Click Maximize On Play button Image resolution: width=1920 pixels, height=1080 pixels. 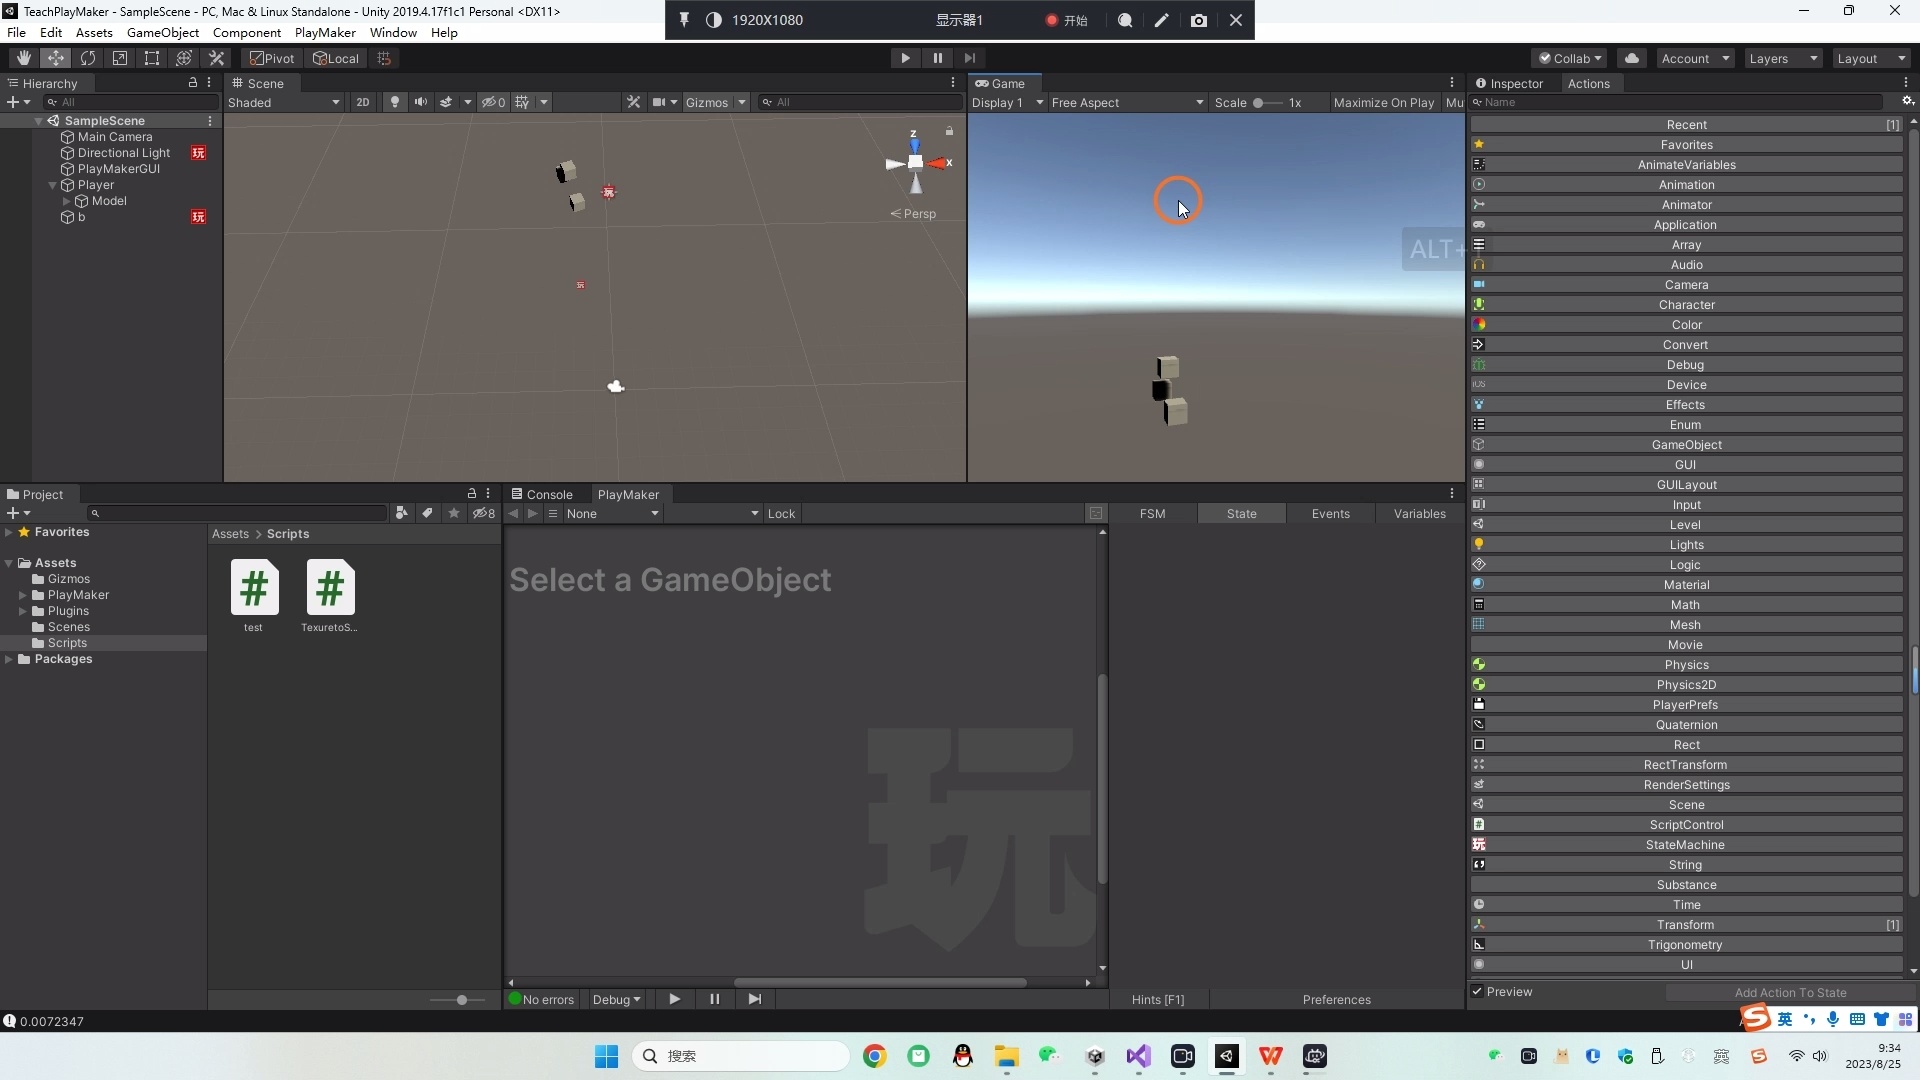[x=1383, y=102]
